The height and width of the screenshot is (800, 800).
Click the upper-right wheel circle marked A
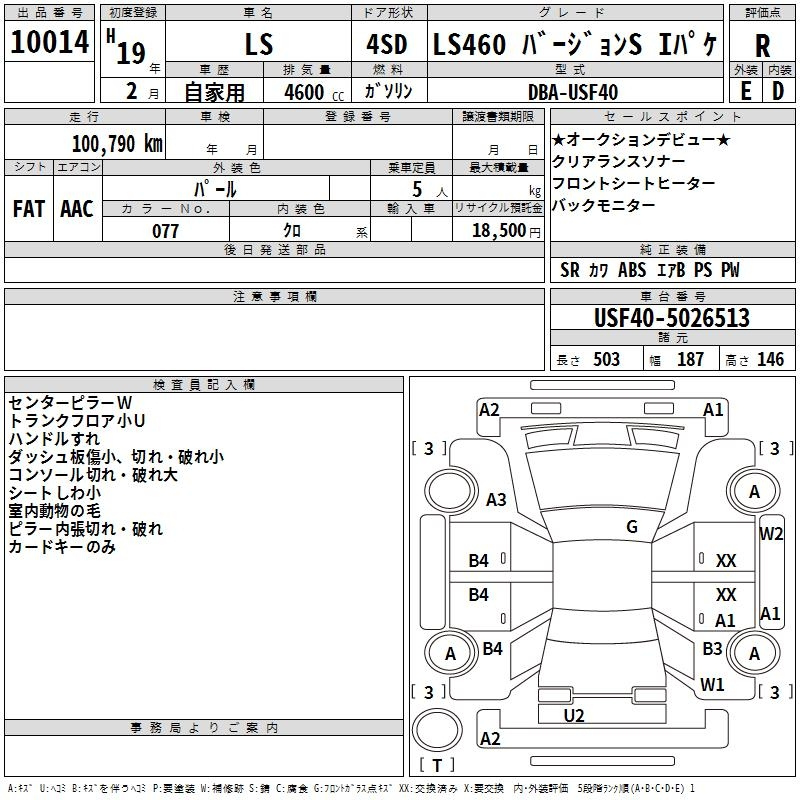754,491
